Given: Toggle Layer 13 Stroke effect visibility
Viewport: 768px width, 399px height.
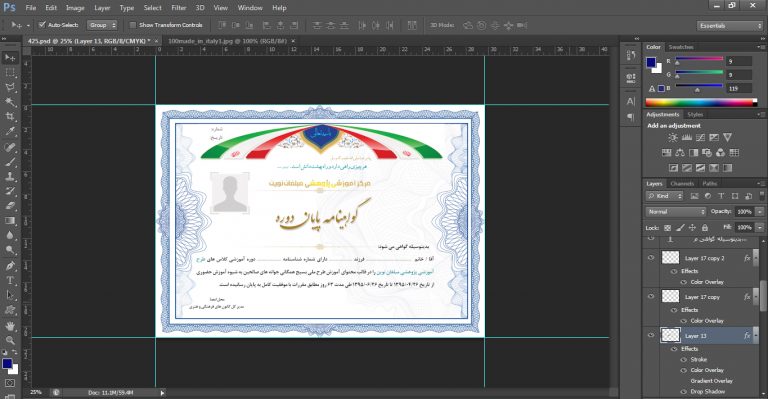Looking at the screenshot, I should pos(684,359).
